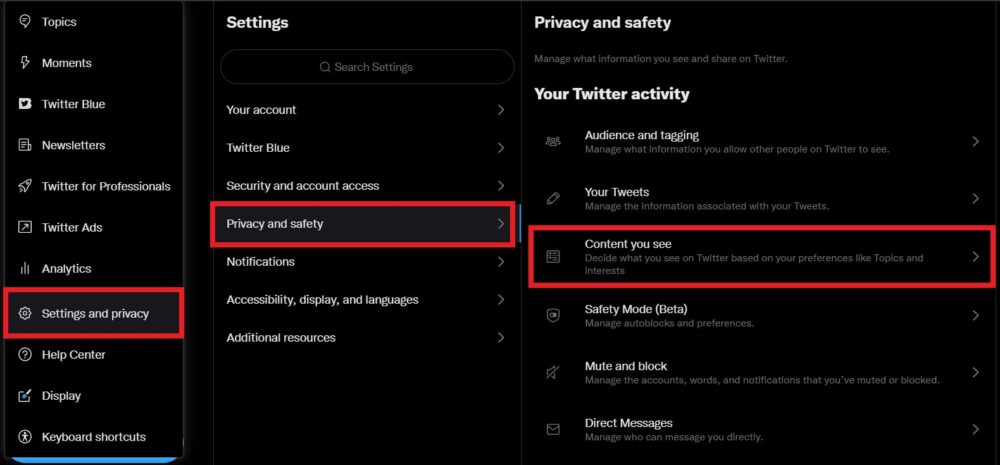Click the Direct Messages envelope icon

point(553,429)
